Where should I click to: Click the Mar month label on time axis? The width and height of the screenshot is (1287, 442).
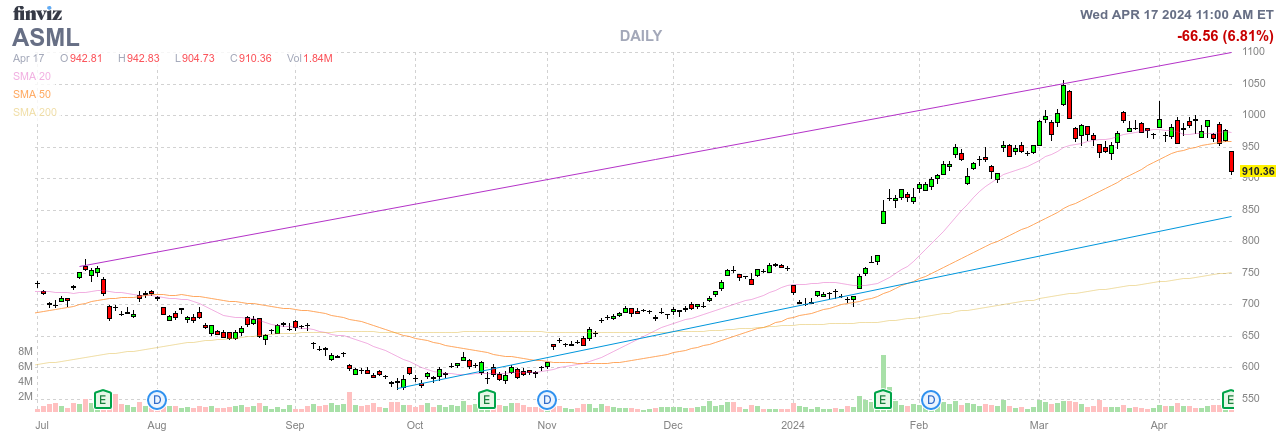[1038, 425]
